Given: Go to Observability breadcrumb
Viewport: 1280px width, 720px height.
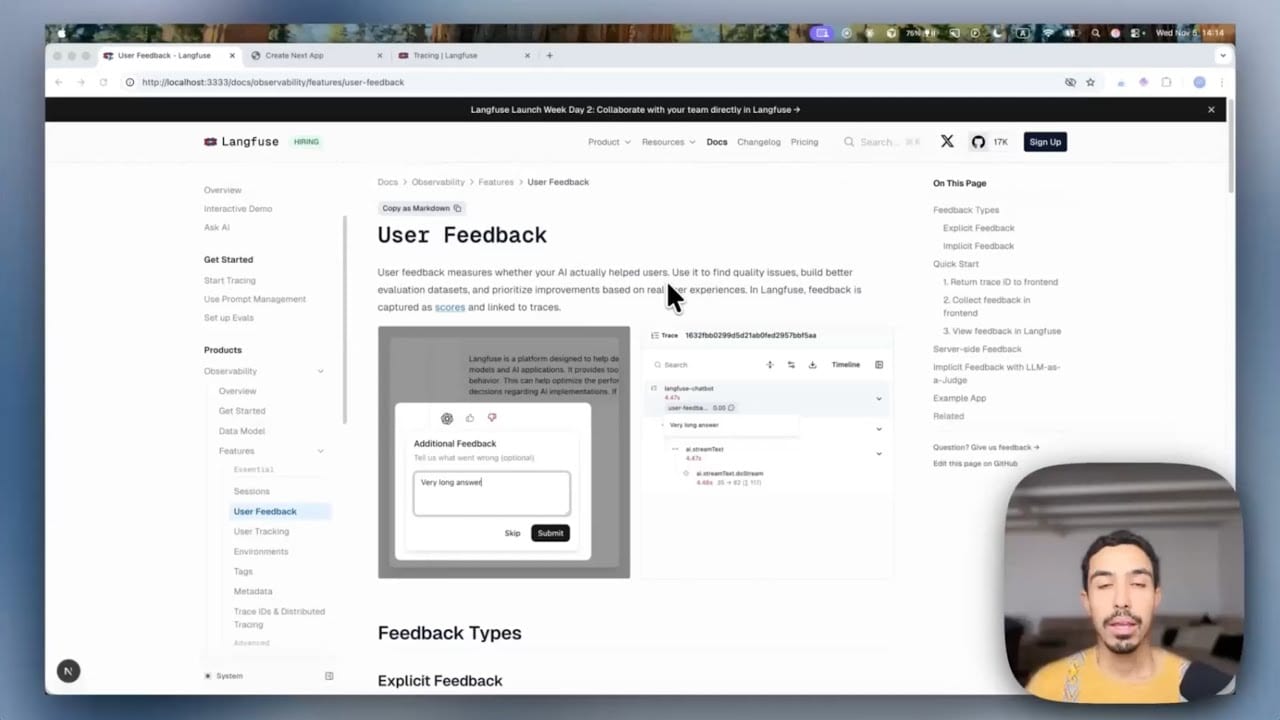Looking at the screenshot, I should tap(438, 182).
